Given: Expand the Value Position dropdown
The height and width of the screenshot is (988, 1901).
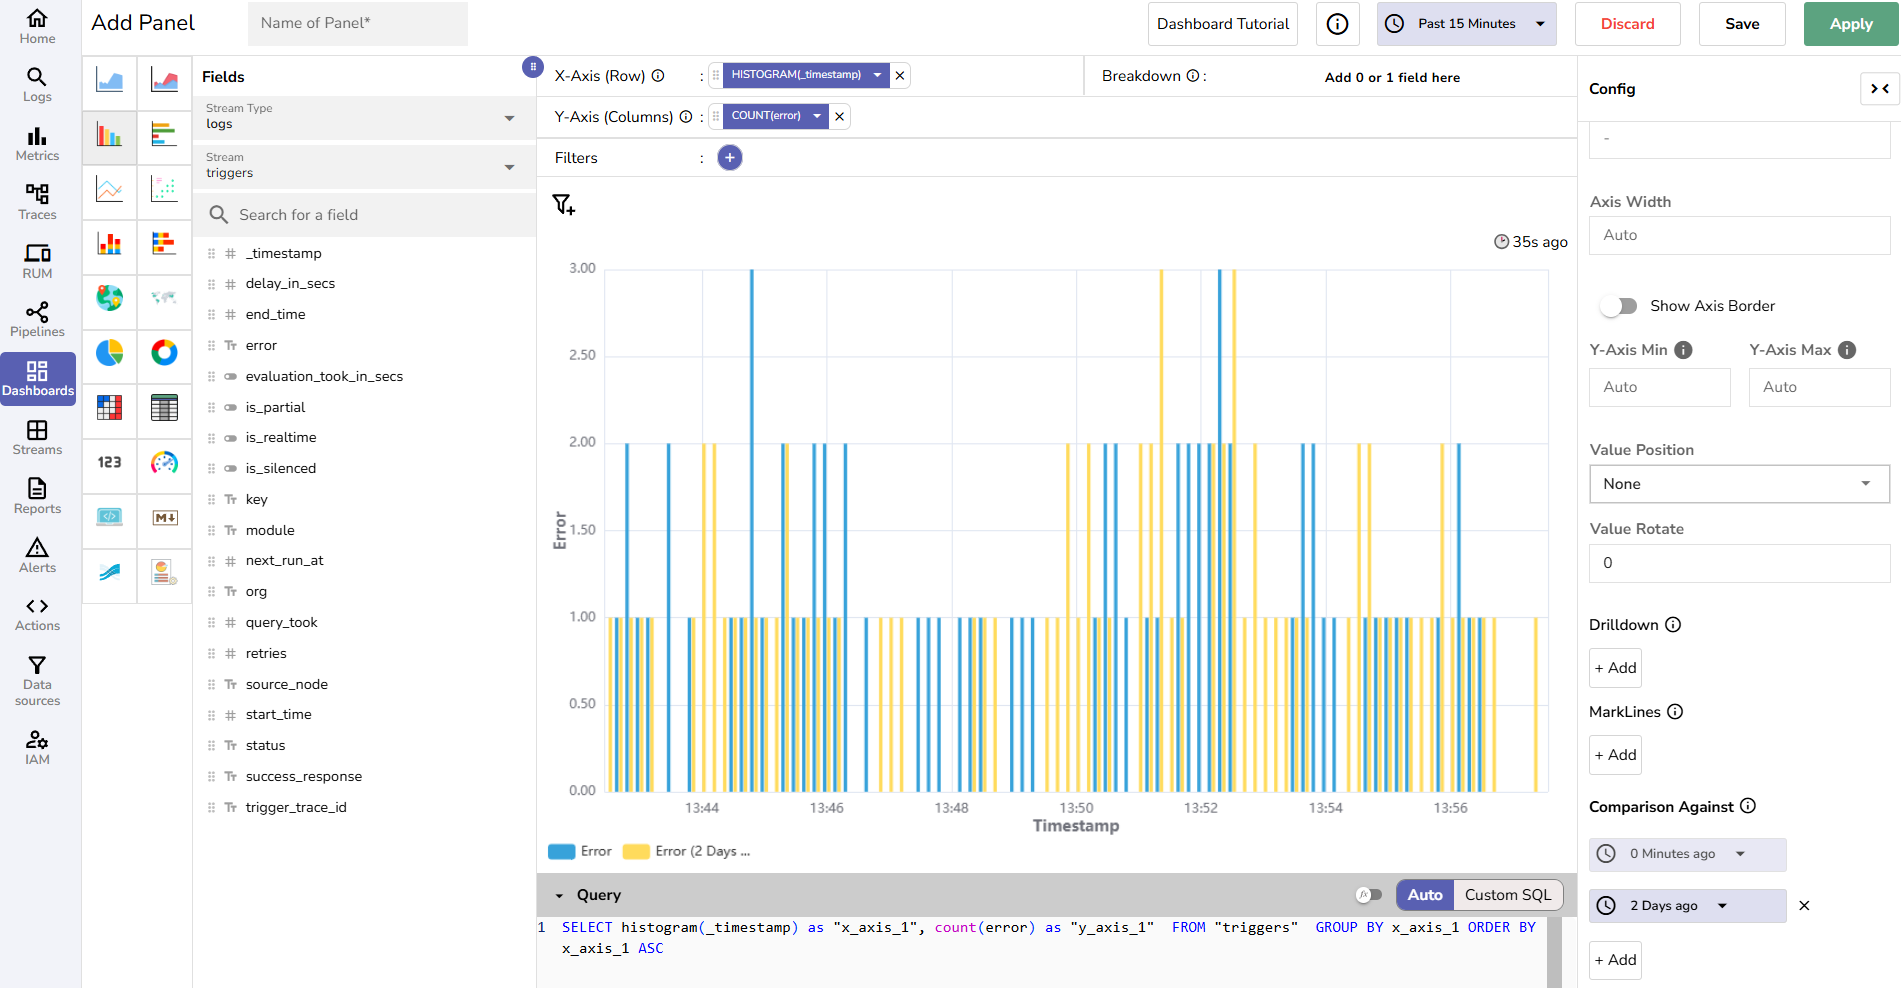Looking at the screenshot, I should 1738,484.
